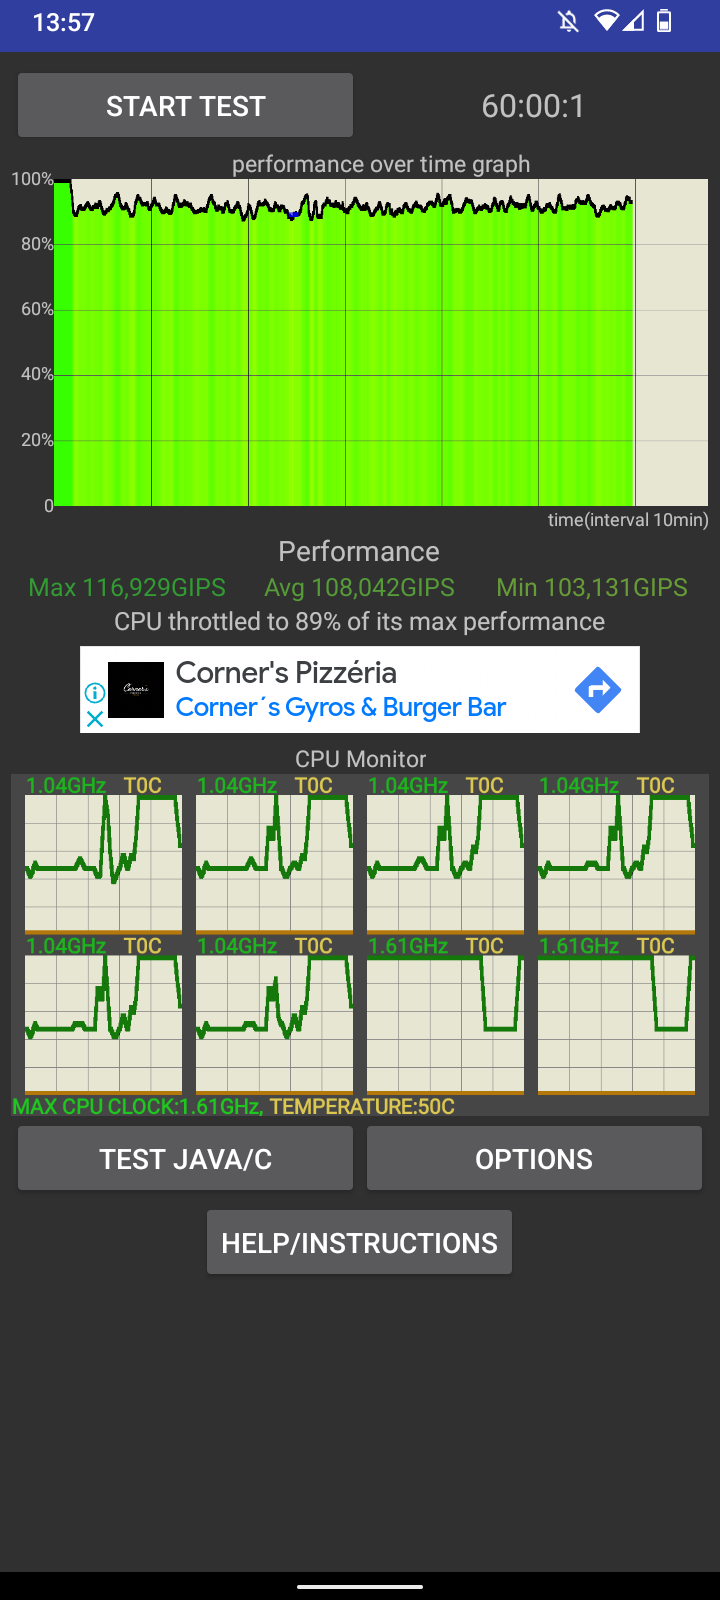
Task: Tap the START TEST button
Action: click(185, 105)
